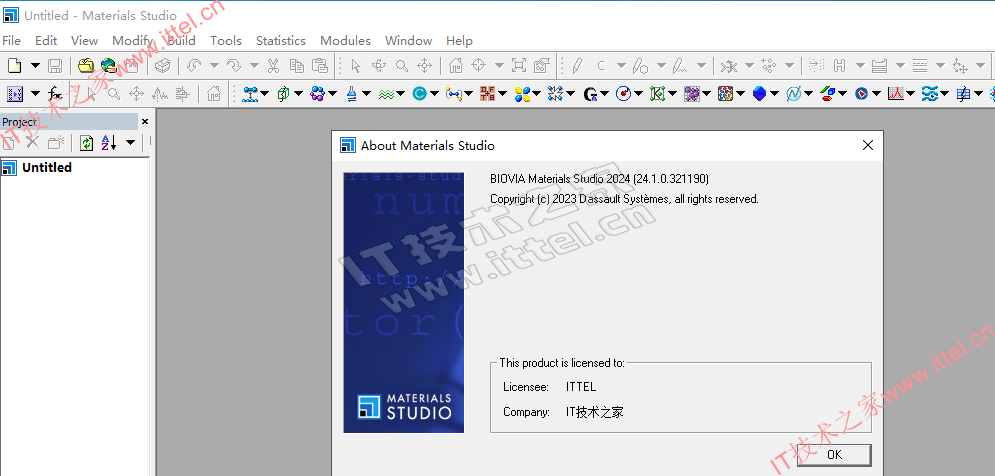Click the Kinetix K lattice icon
Screen dimensions: 995x476
click(x=658, y=94)
